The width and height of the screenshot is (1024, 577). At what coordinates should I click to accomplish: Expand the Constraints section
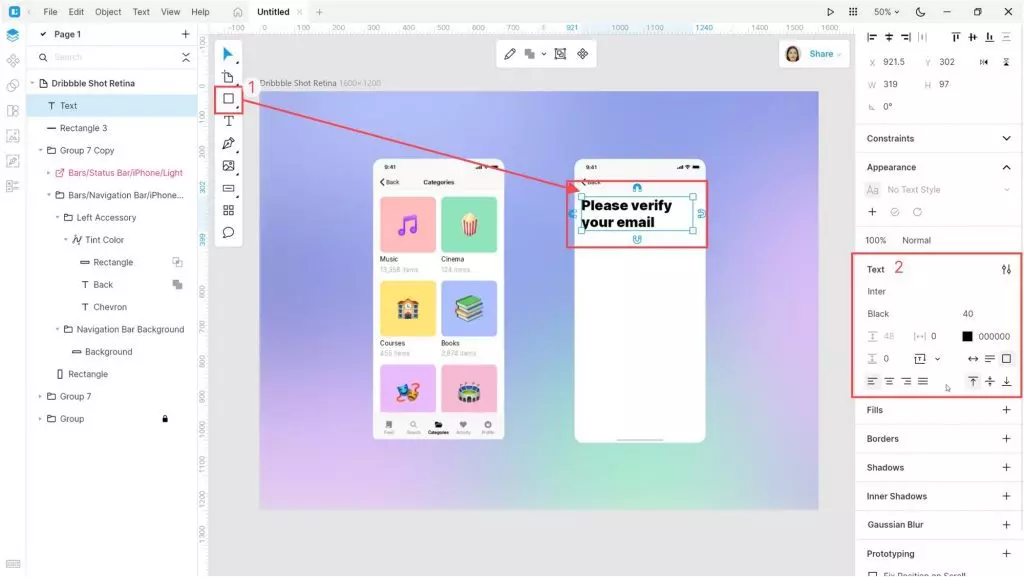pyautogui.click(x=1006, y=138)
